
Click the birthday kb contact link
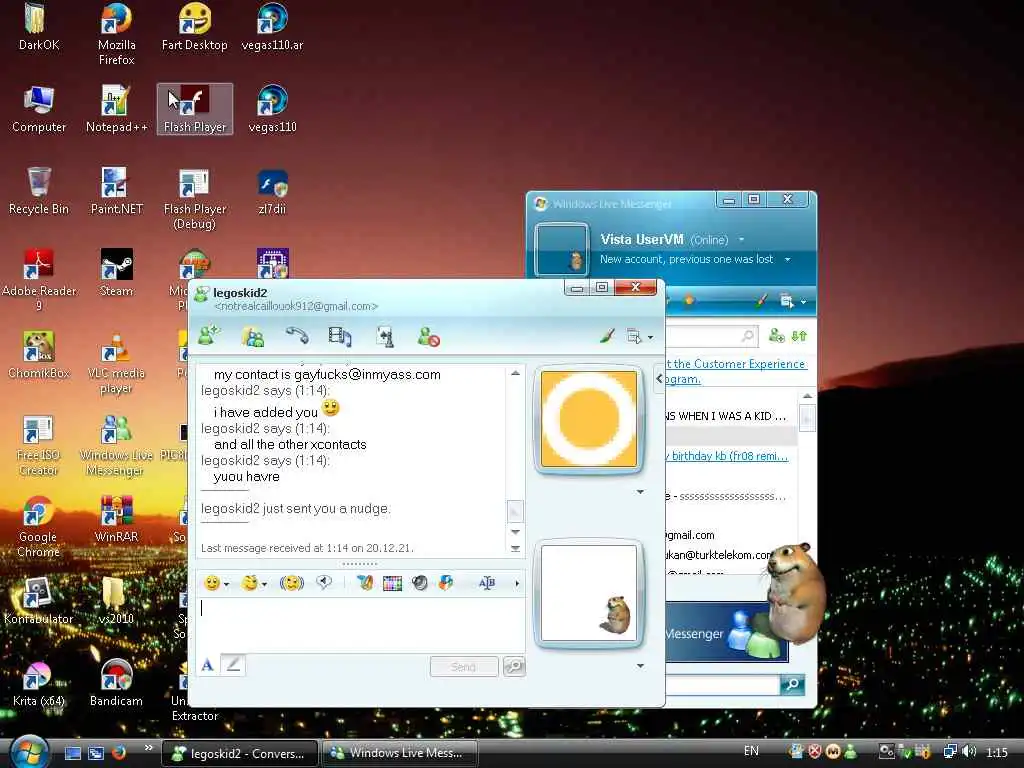727,456
